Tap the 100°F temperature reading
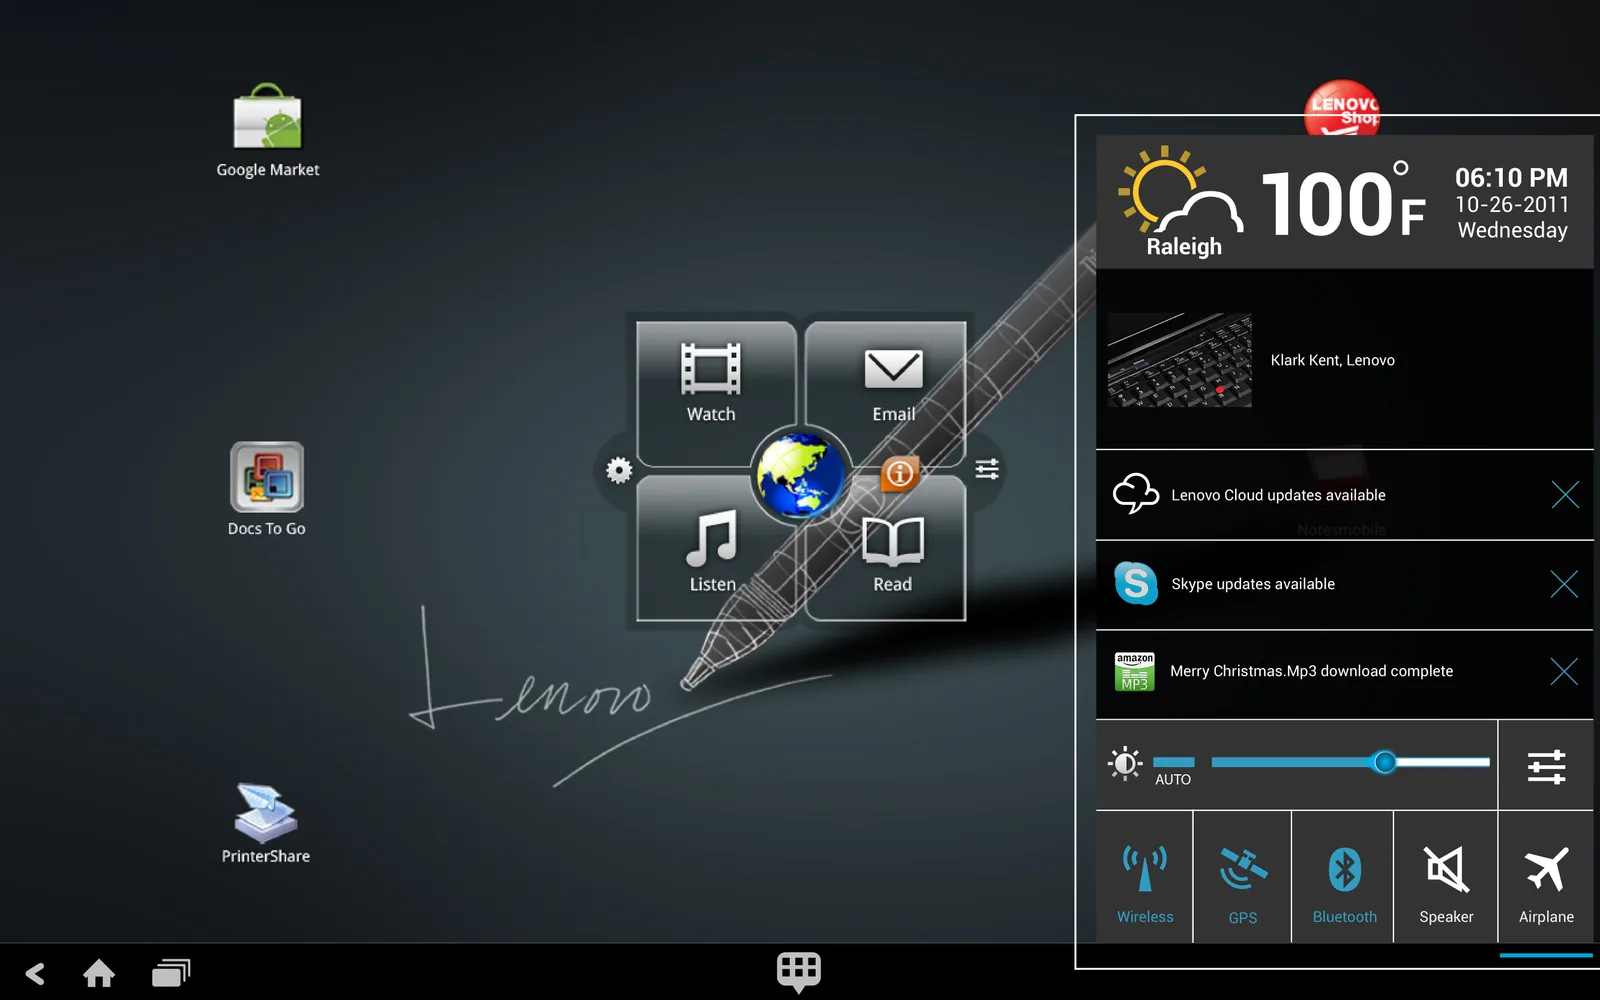This screenshot has width=1600, height=1000. point(1343,202)
